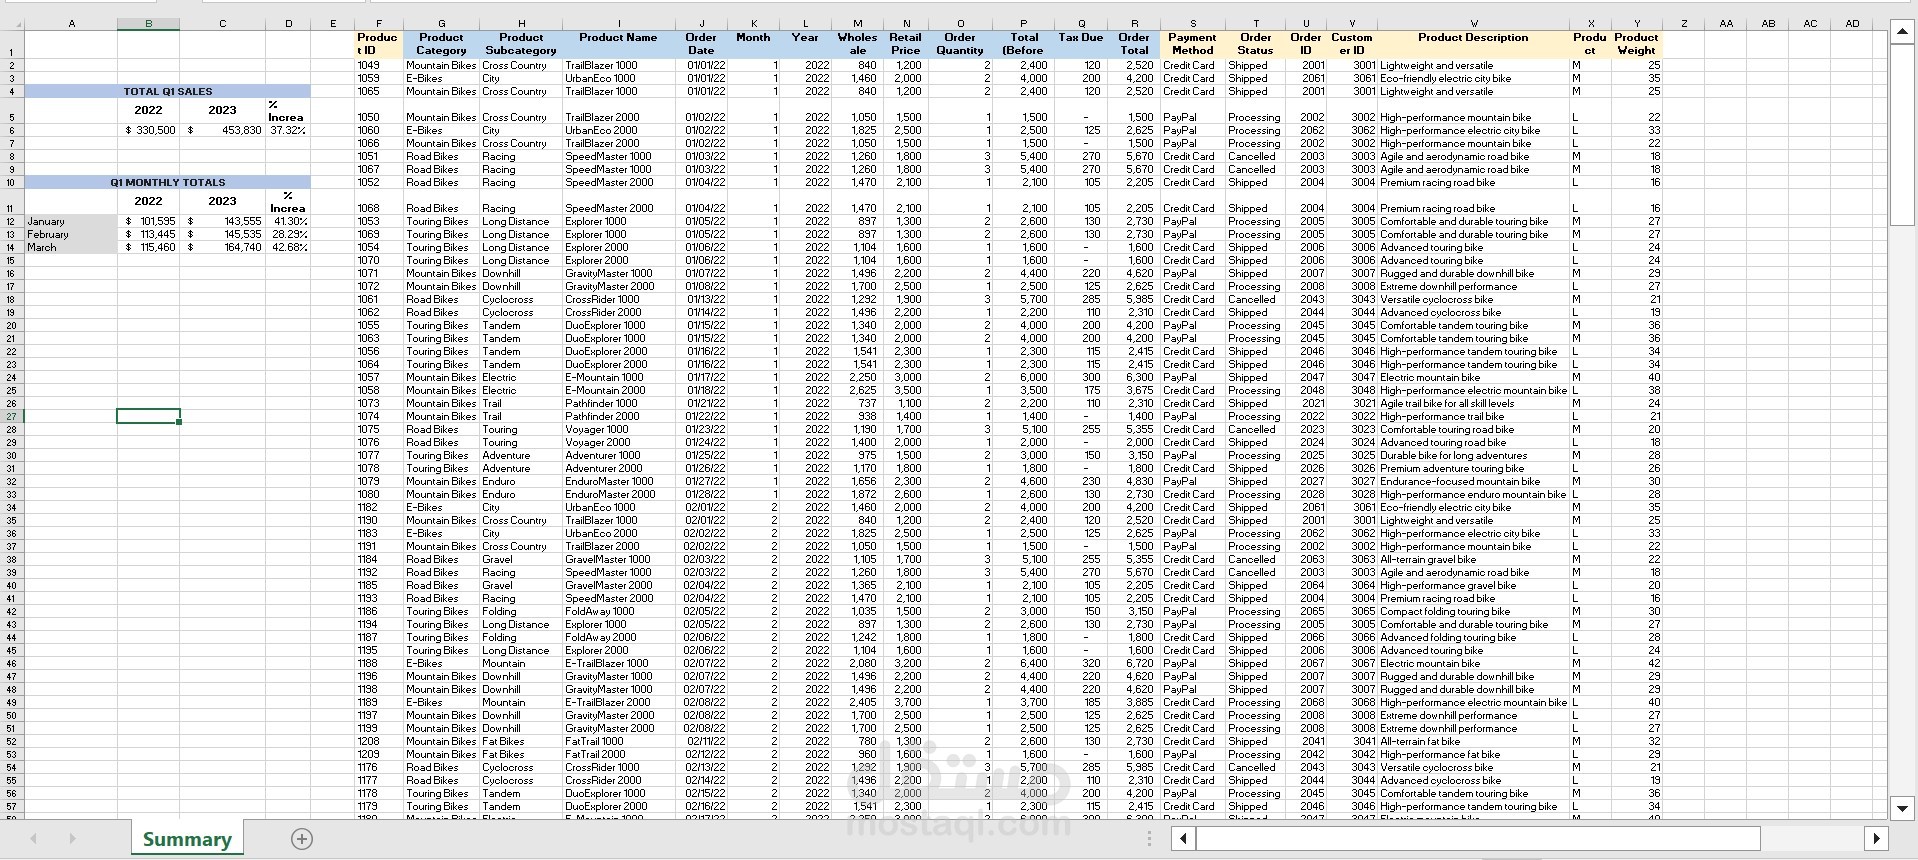Click the vertical scrollbar down arrow
Viewport: 1918px width, 860px height.
[1902, 808]
